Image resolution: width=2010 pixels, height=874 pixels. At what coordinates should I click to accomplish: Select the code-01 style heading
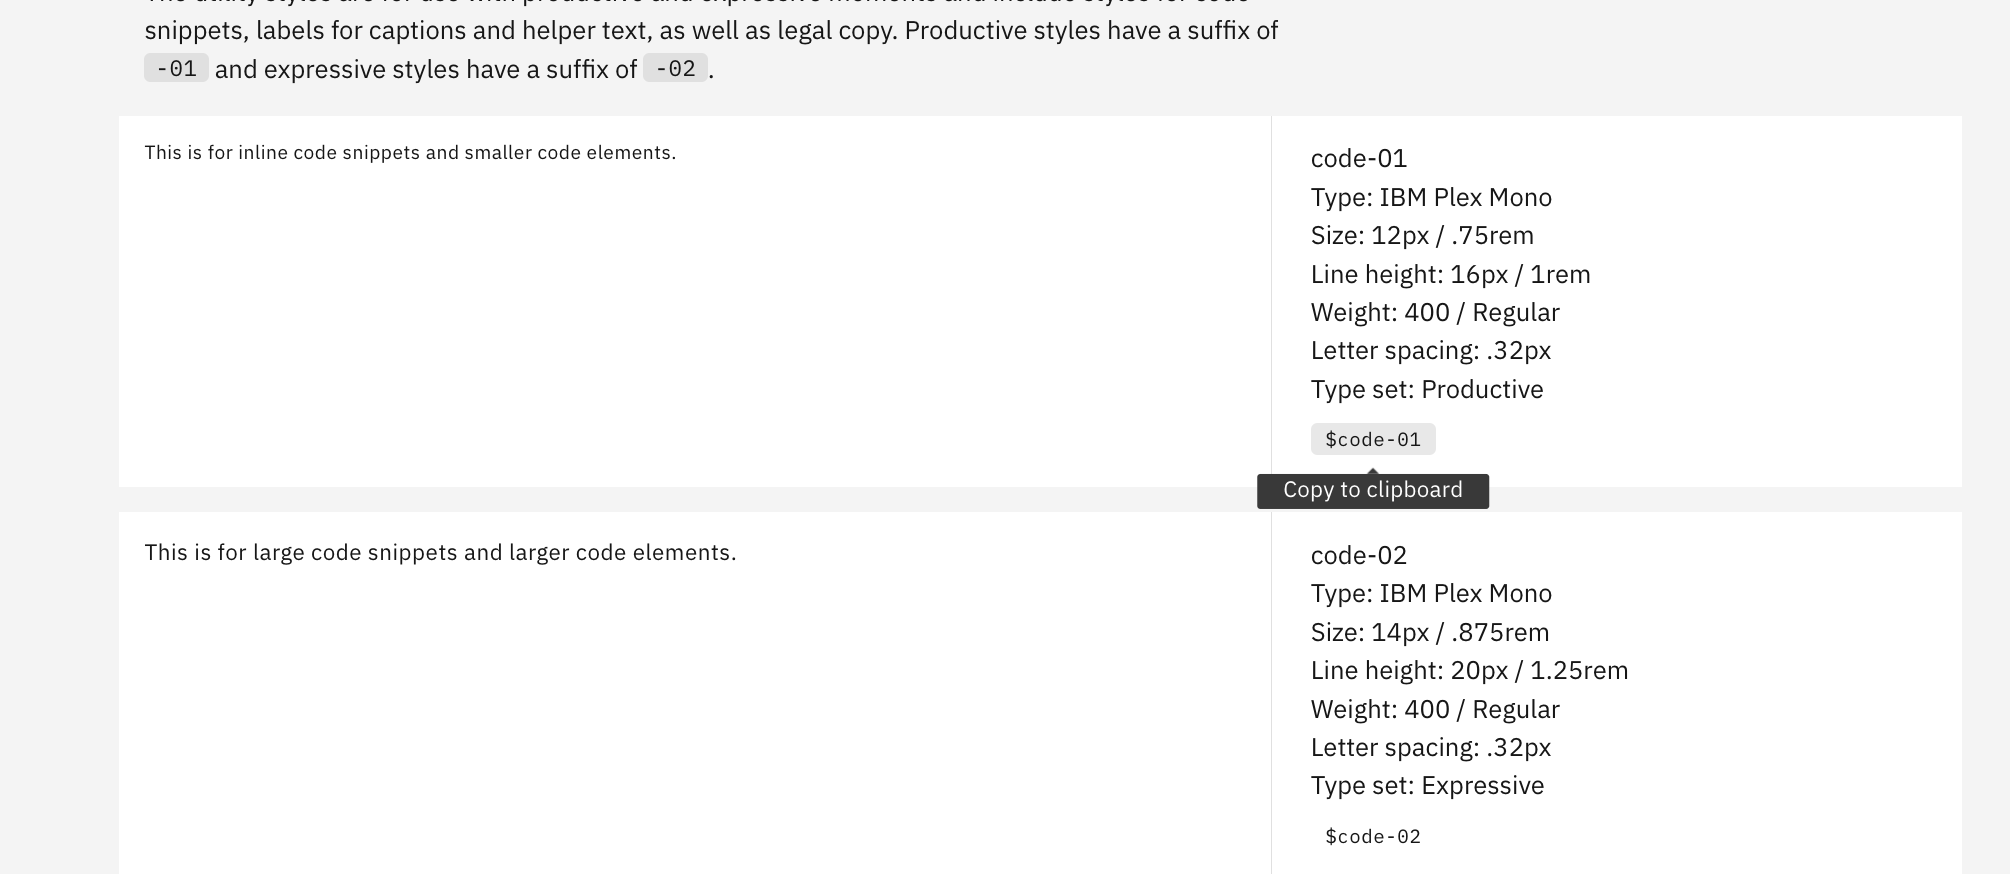point(1359,158)
